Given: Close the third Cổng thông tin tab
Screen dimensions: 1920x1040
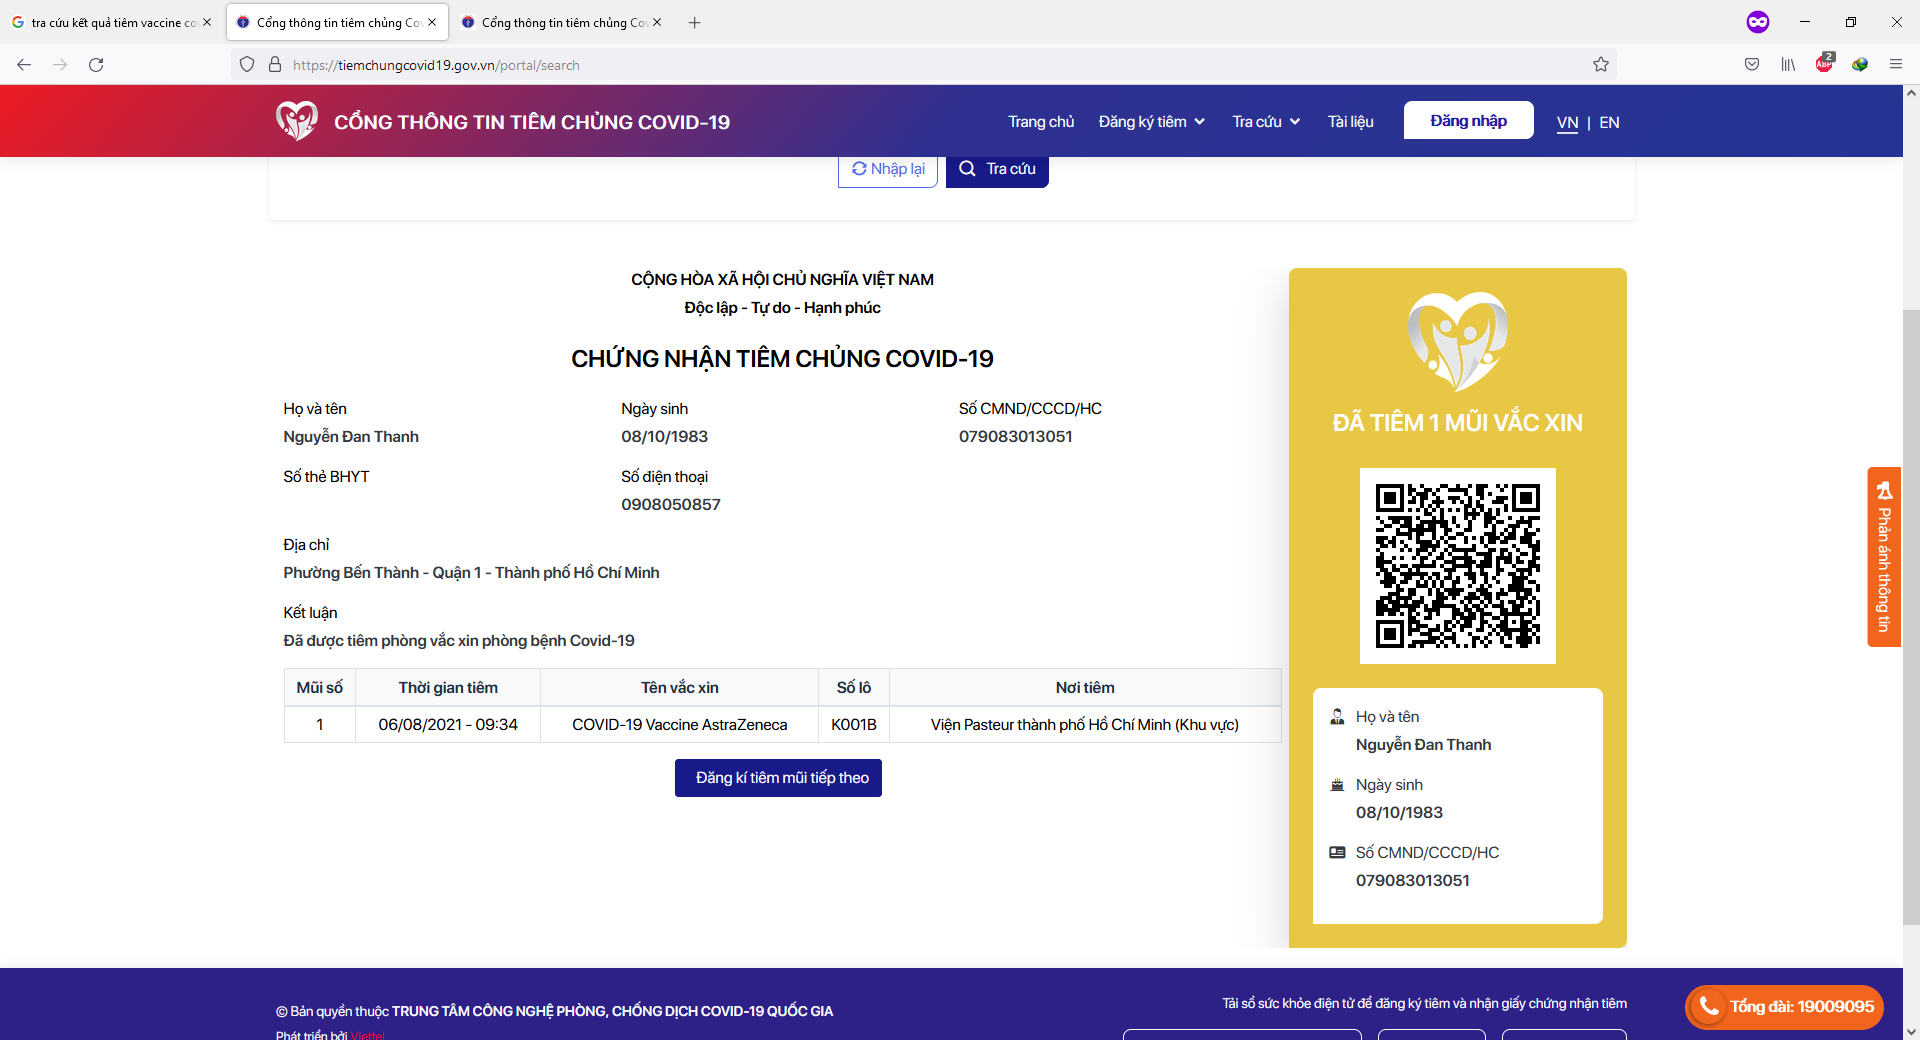Looking at the screenshot, I should click(657, 22).
